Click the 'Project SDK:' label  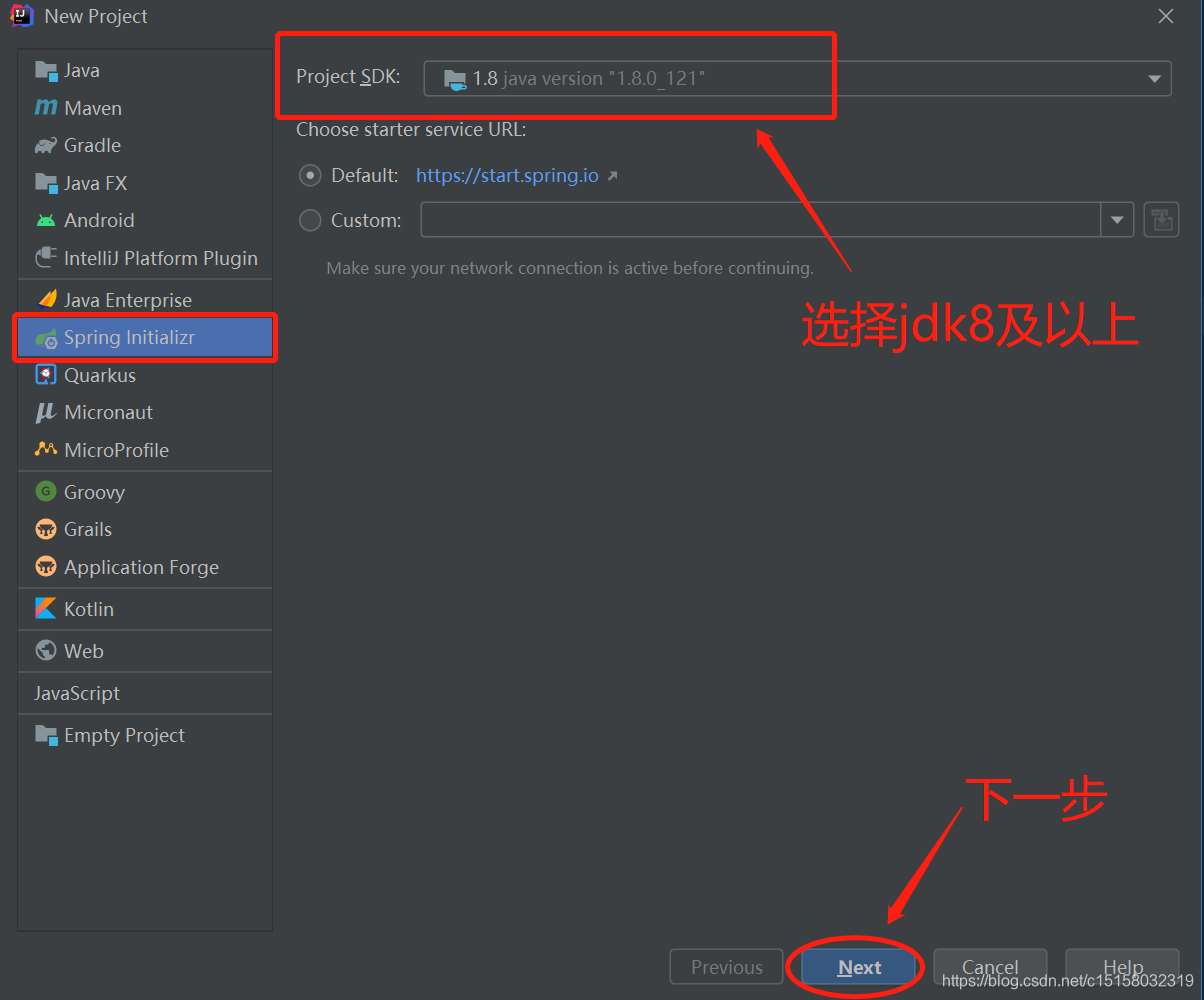348,77
